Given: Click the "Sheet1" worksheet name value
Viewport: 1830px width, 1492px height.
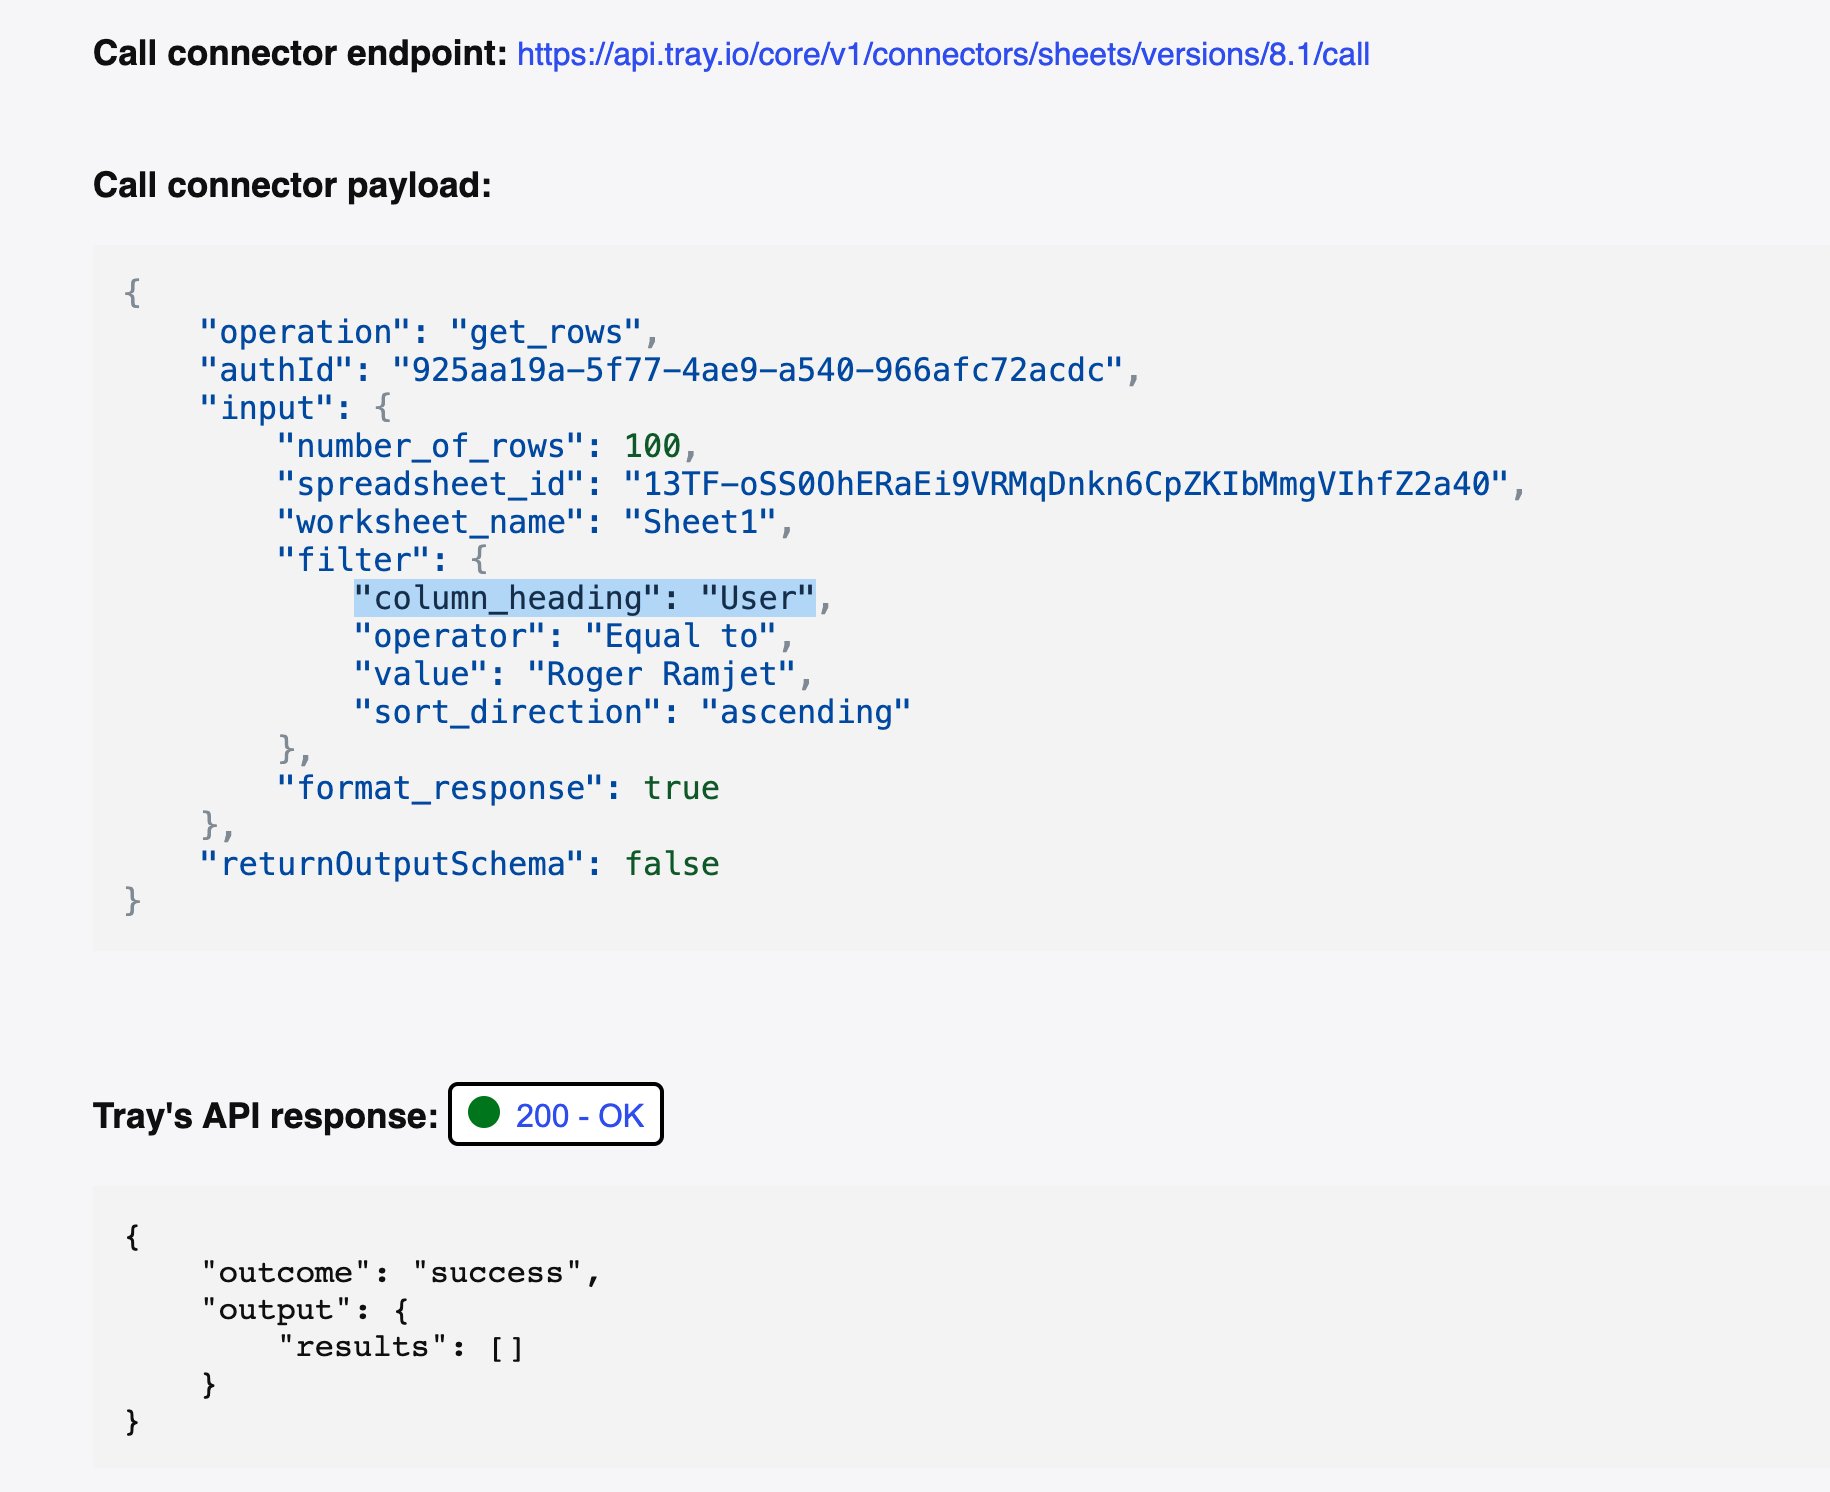Looking at the screenshot, I should coord(700,522).
